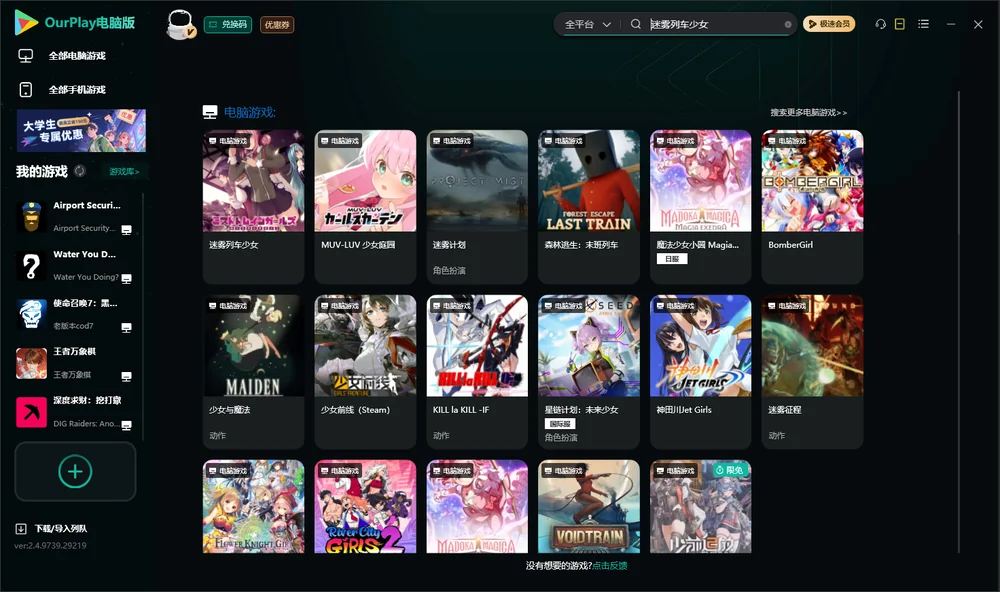
Task: Clear the search field text
Action: (788, 25)
